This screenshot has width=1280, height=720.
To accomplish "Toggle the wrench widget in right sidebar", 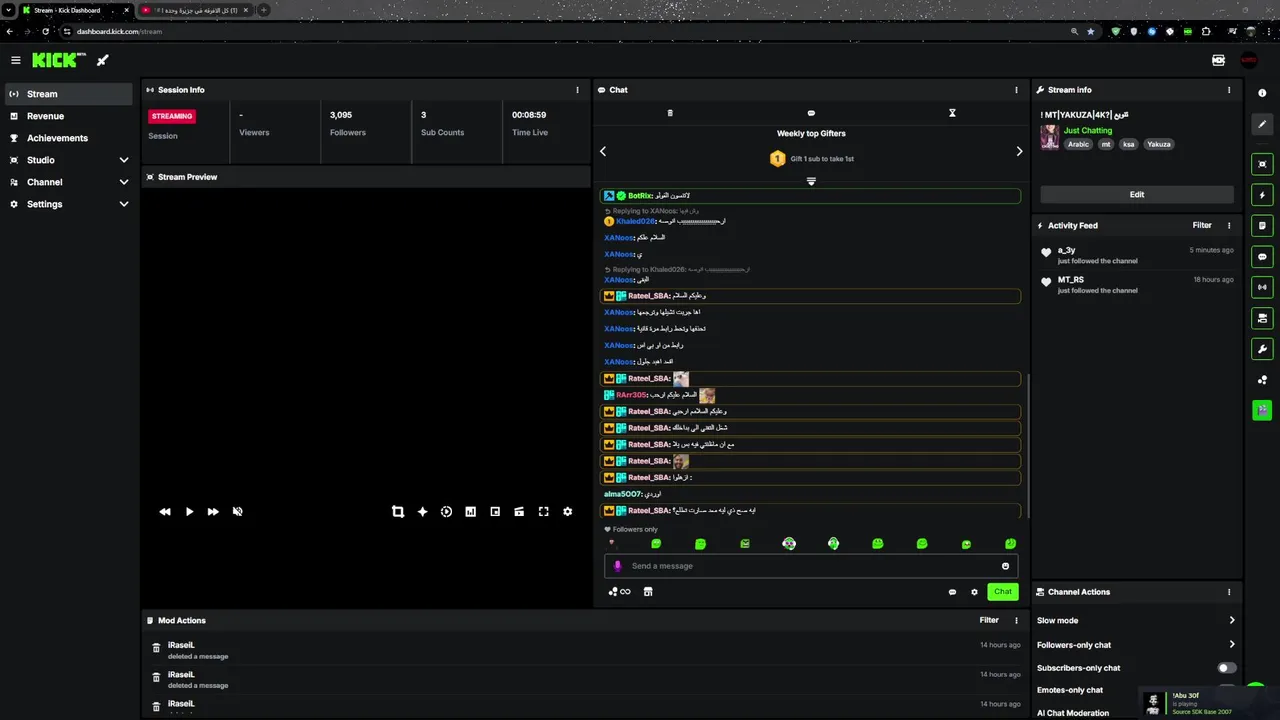I will click(1262, 349).
